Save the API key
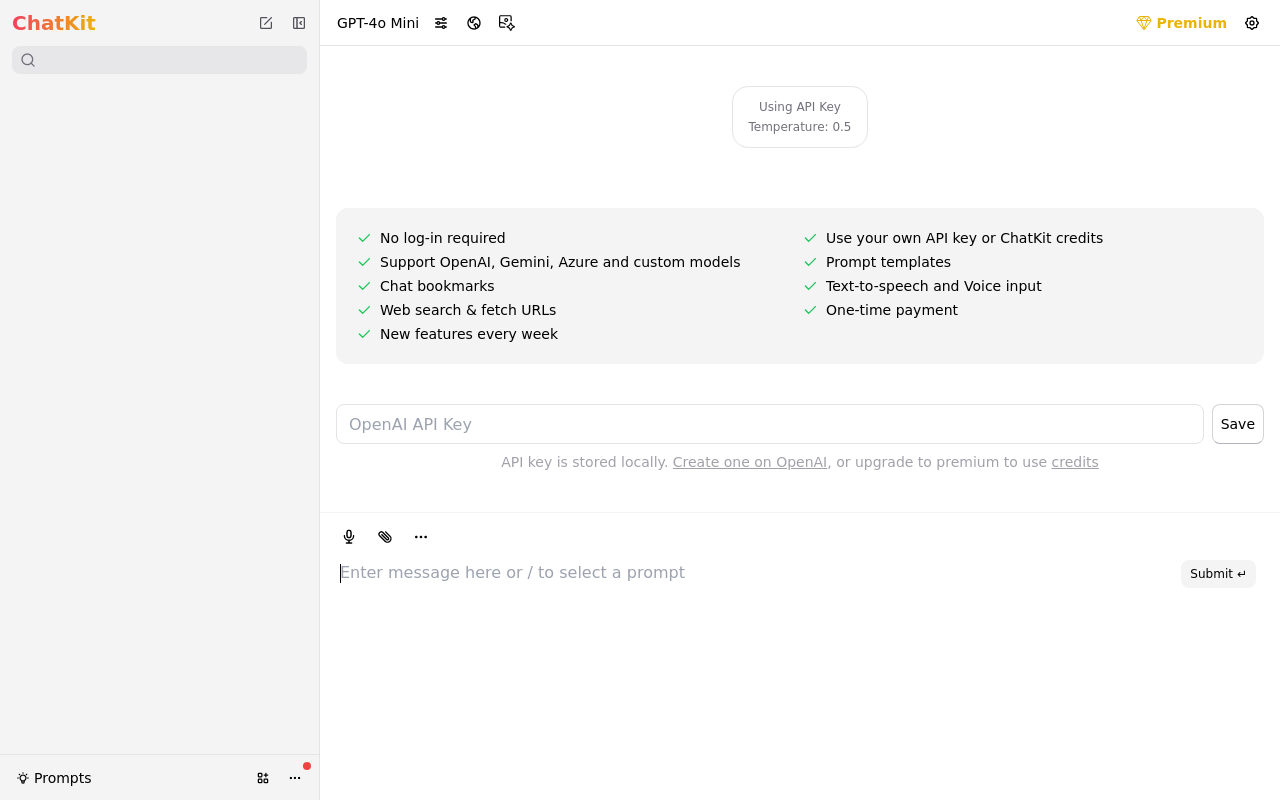The image size is (1280, 800). [1238, 424]
